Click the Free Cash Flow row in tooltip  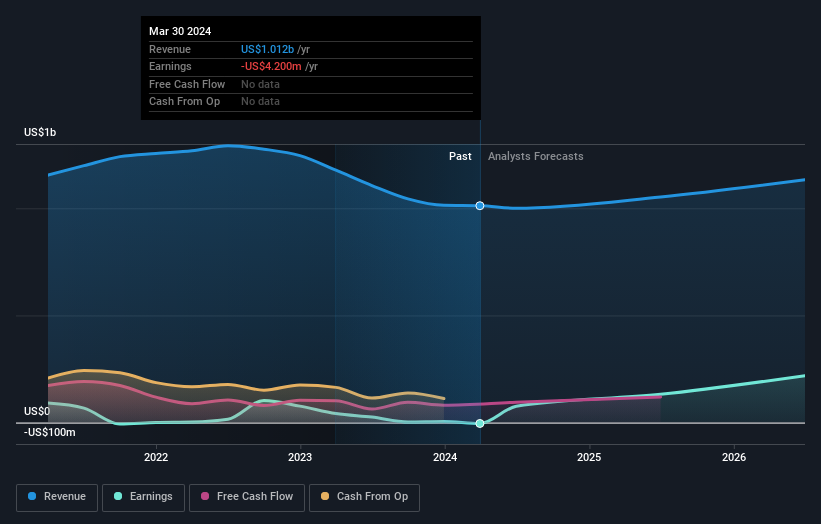pos(310,84)
